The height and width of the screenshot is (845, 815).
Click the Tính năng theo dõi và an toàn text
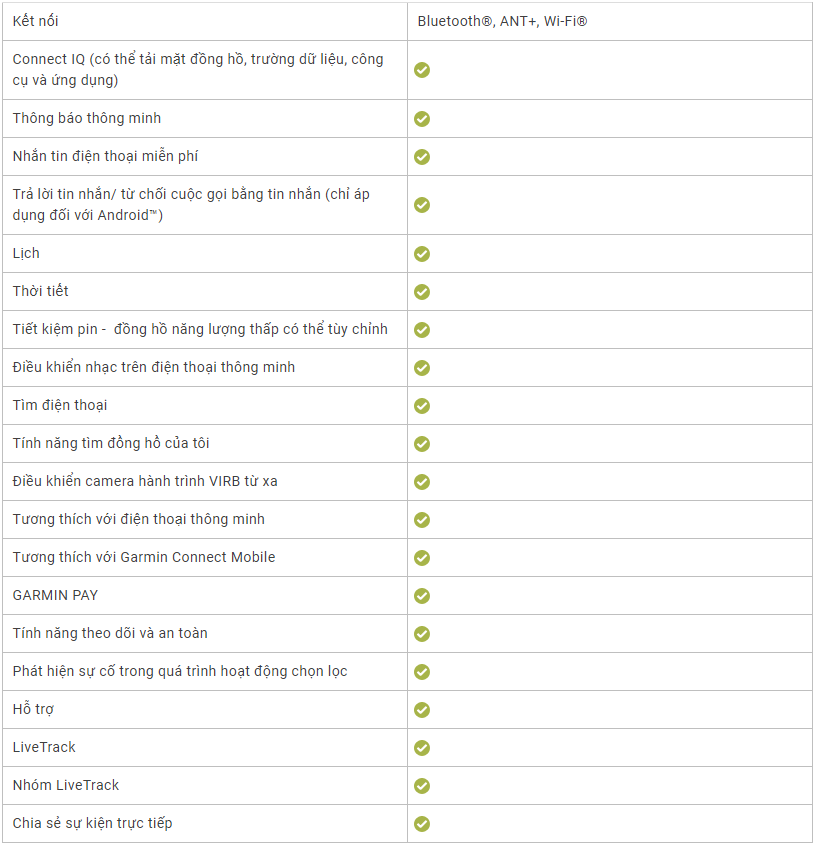(110, 633)
